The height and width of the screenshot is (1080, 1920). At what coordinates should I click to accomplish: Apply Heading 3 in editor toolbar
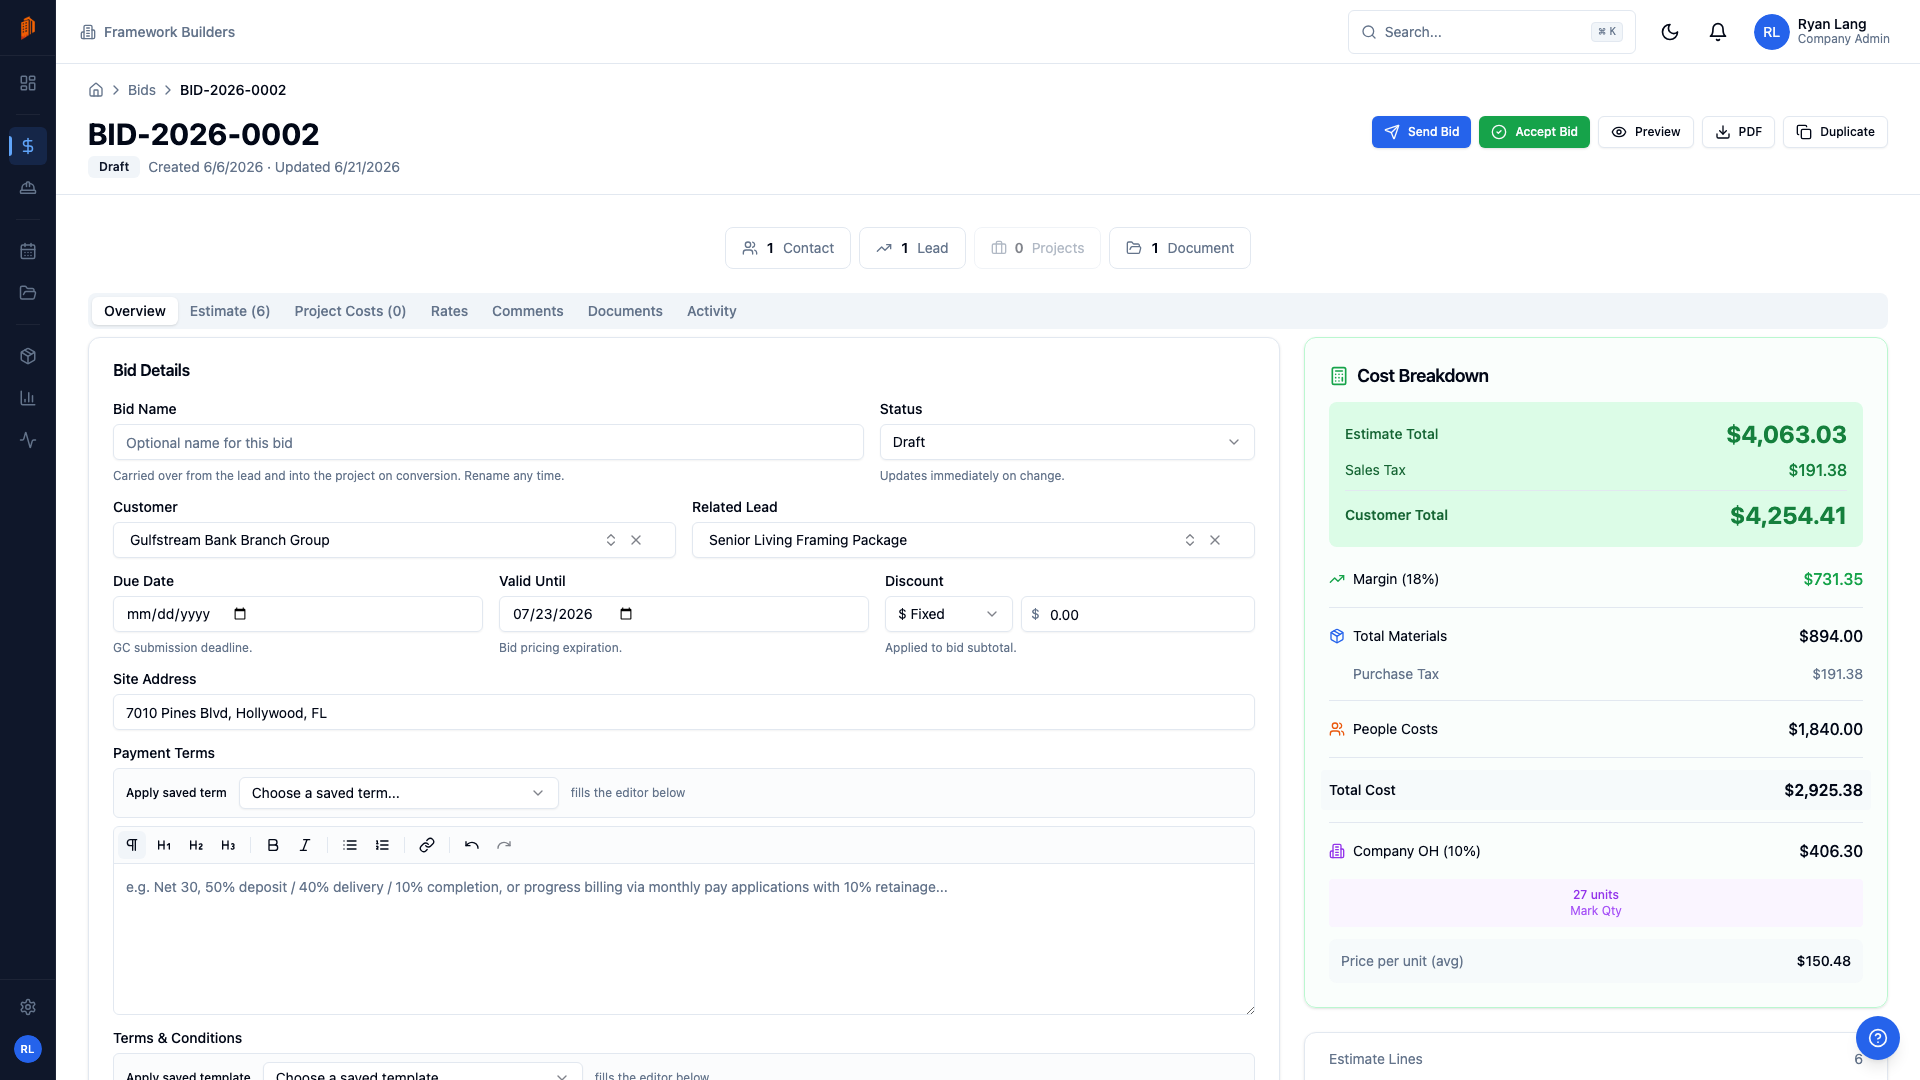tap(228, 845)
